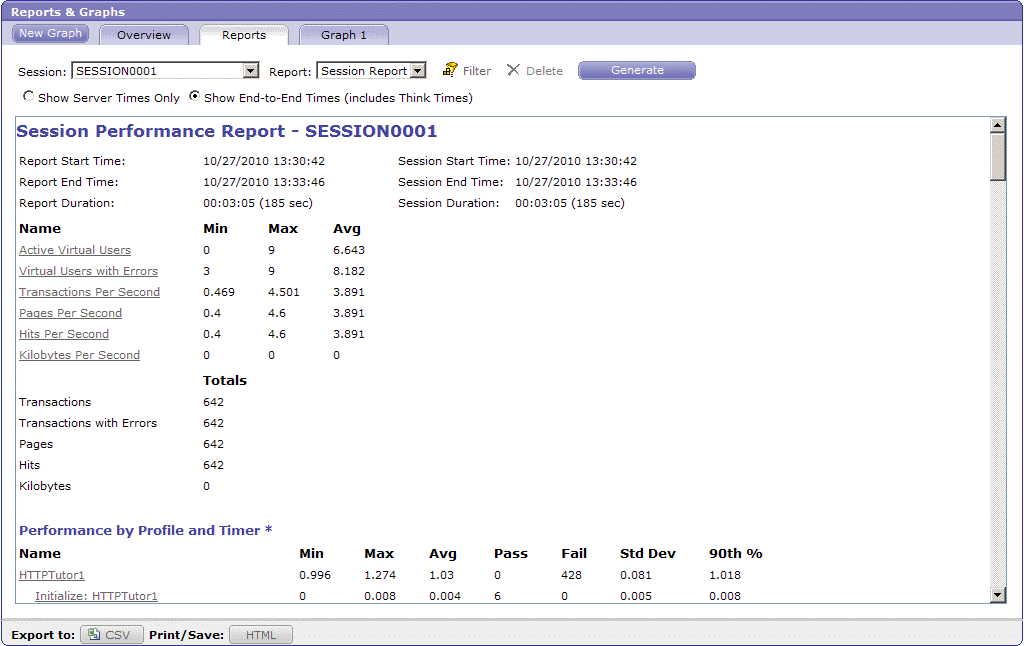This screenshot has width=1024, height=646.
Task: Click the Generate button
Action: point(637,70)
